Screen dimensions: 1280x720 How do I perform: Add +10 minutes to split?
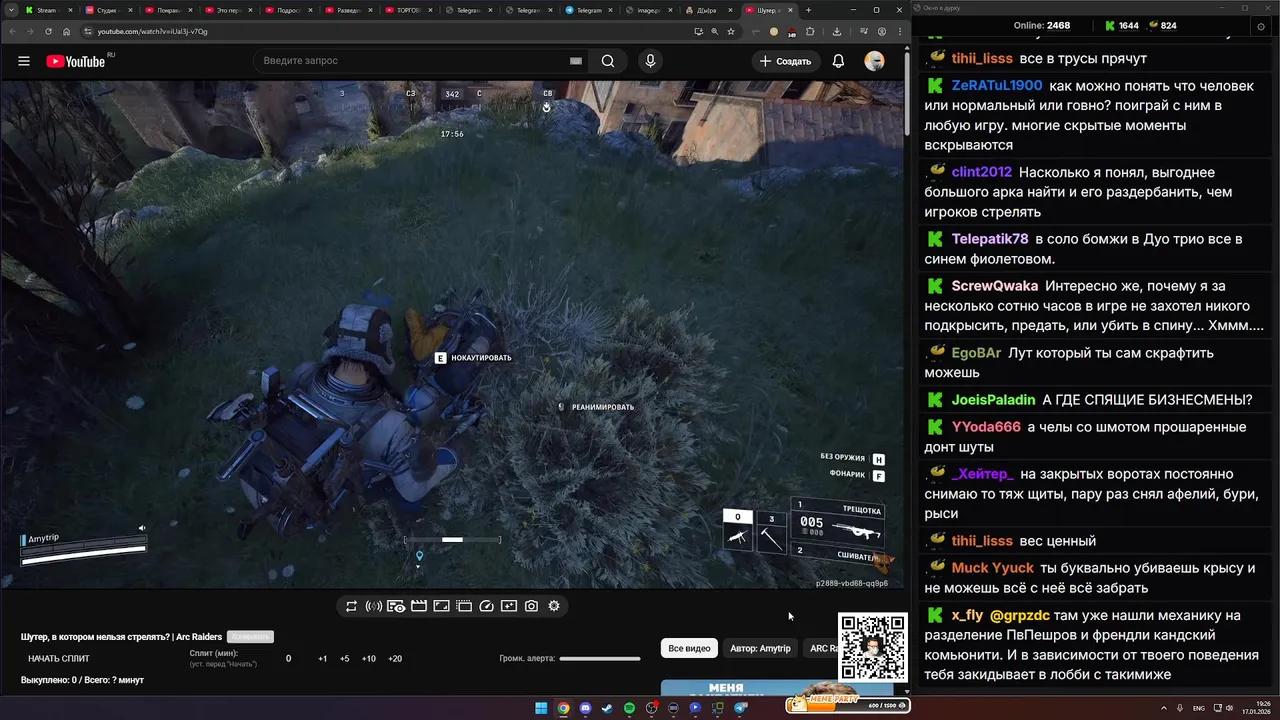pos(369,659)
